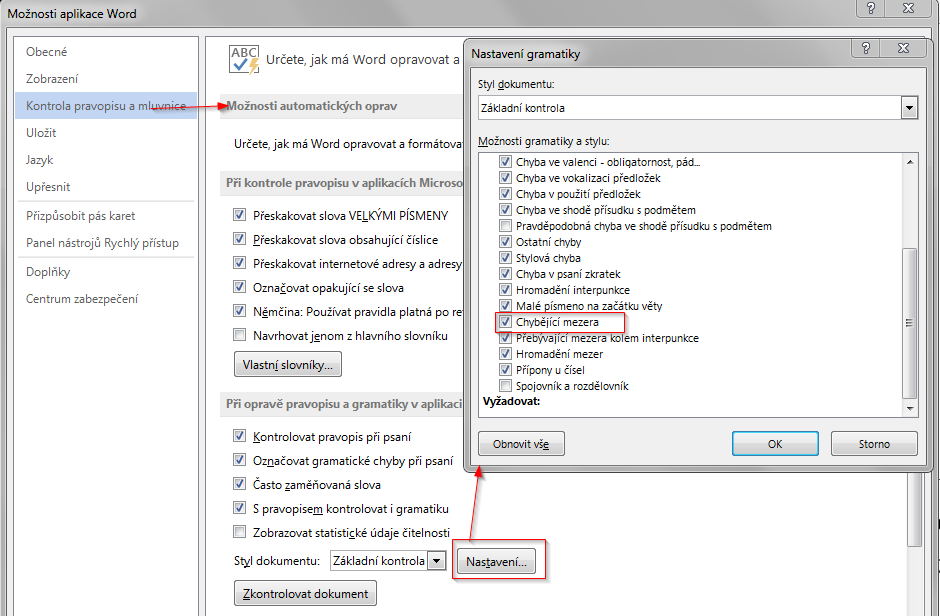Toggle 'Stylová chyba' checkbox
This screenshot has height=616, width=940.
coord(505,258)
